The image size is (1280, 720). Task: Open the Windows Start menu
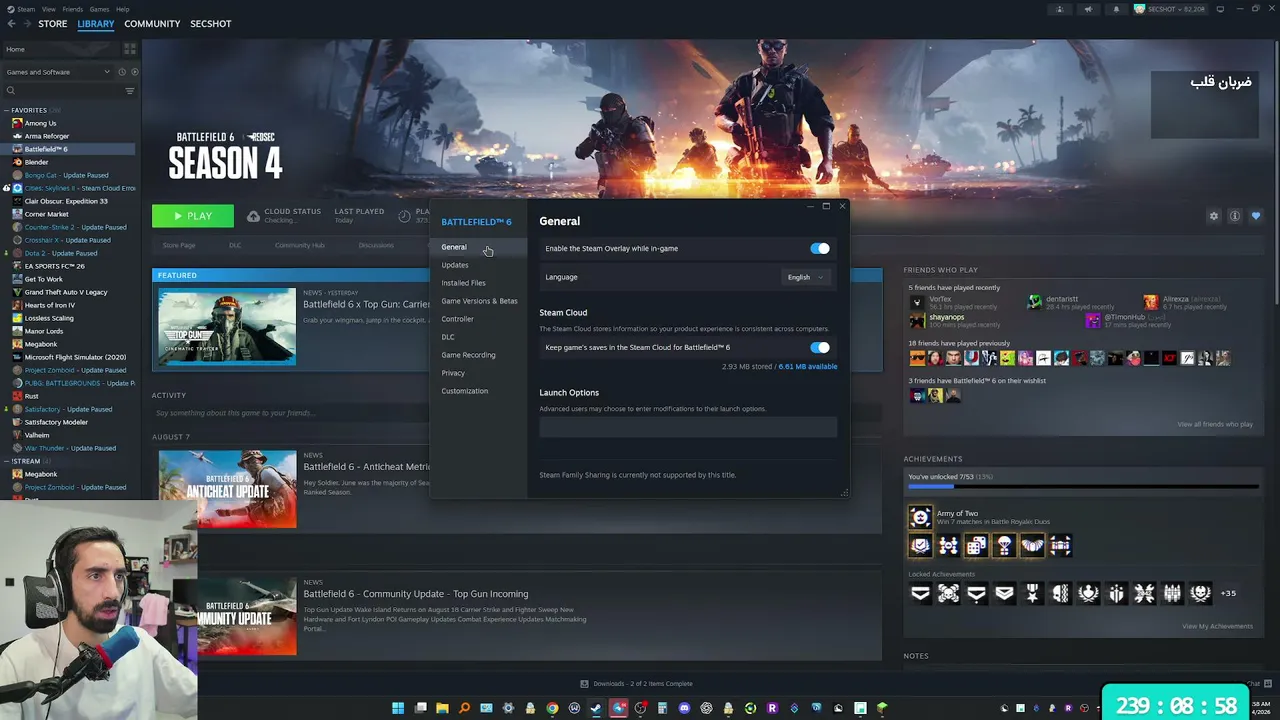tap(398, 709)
